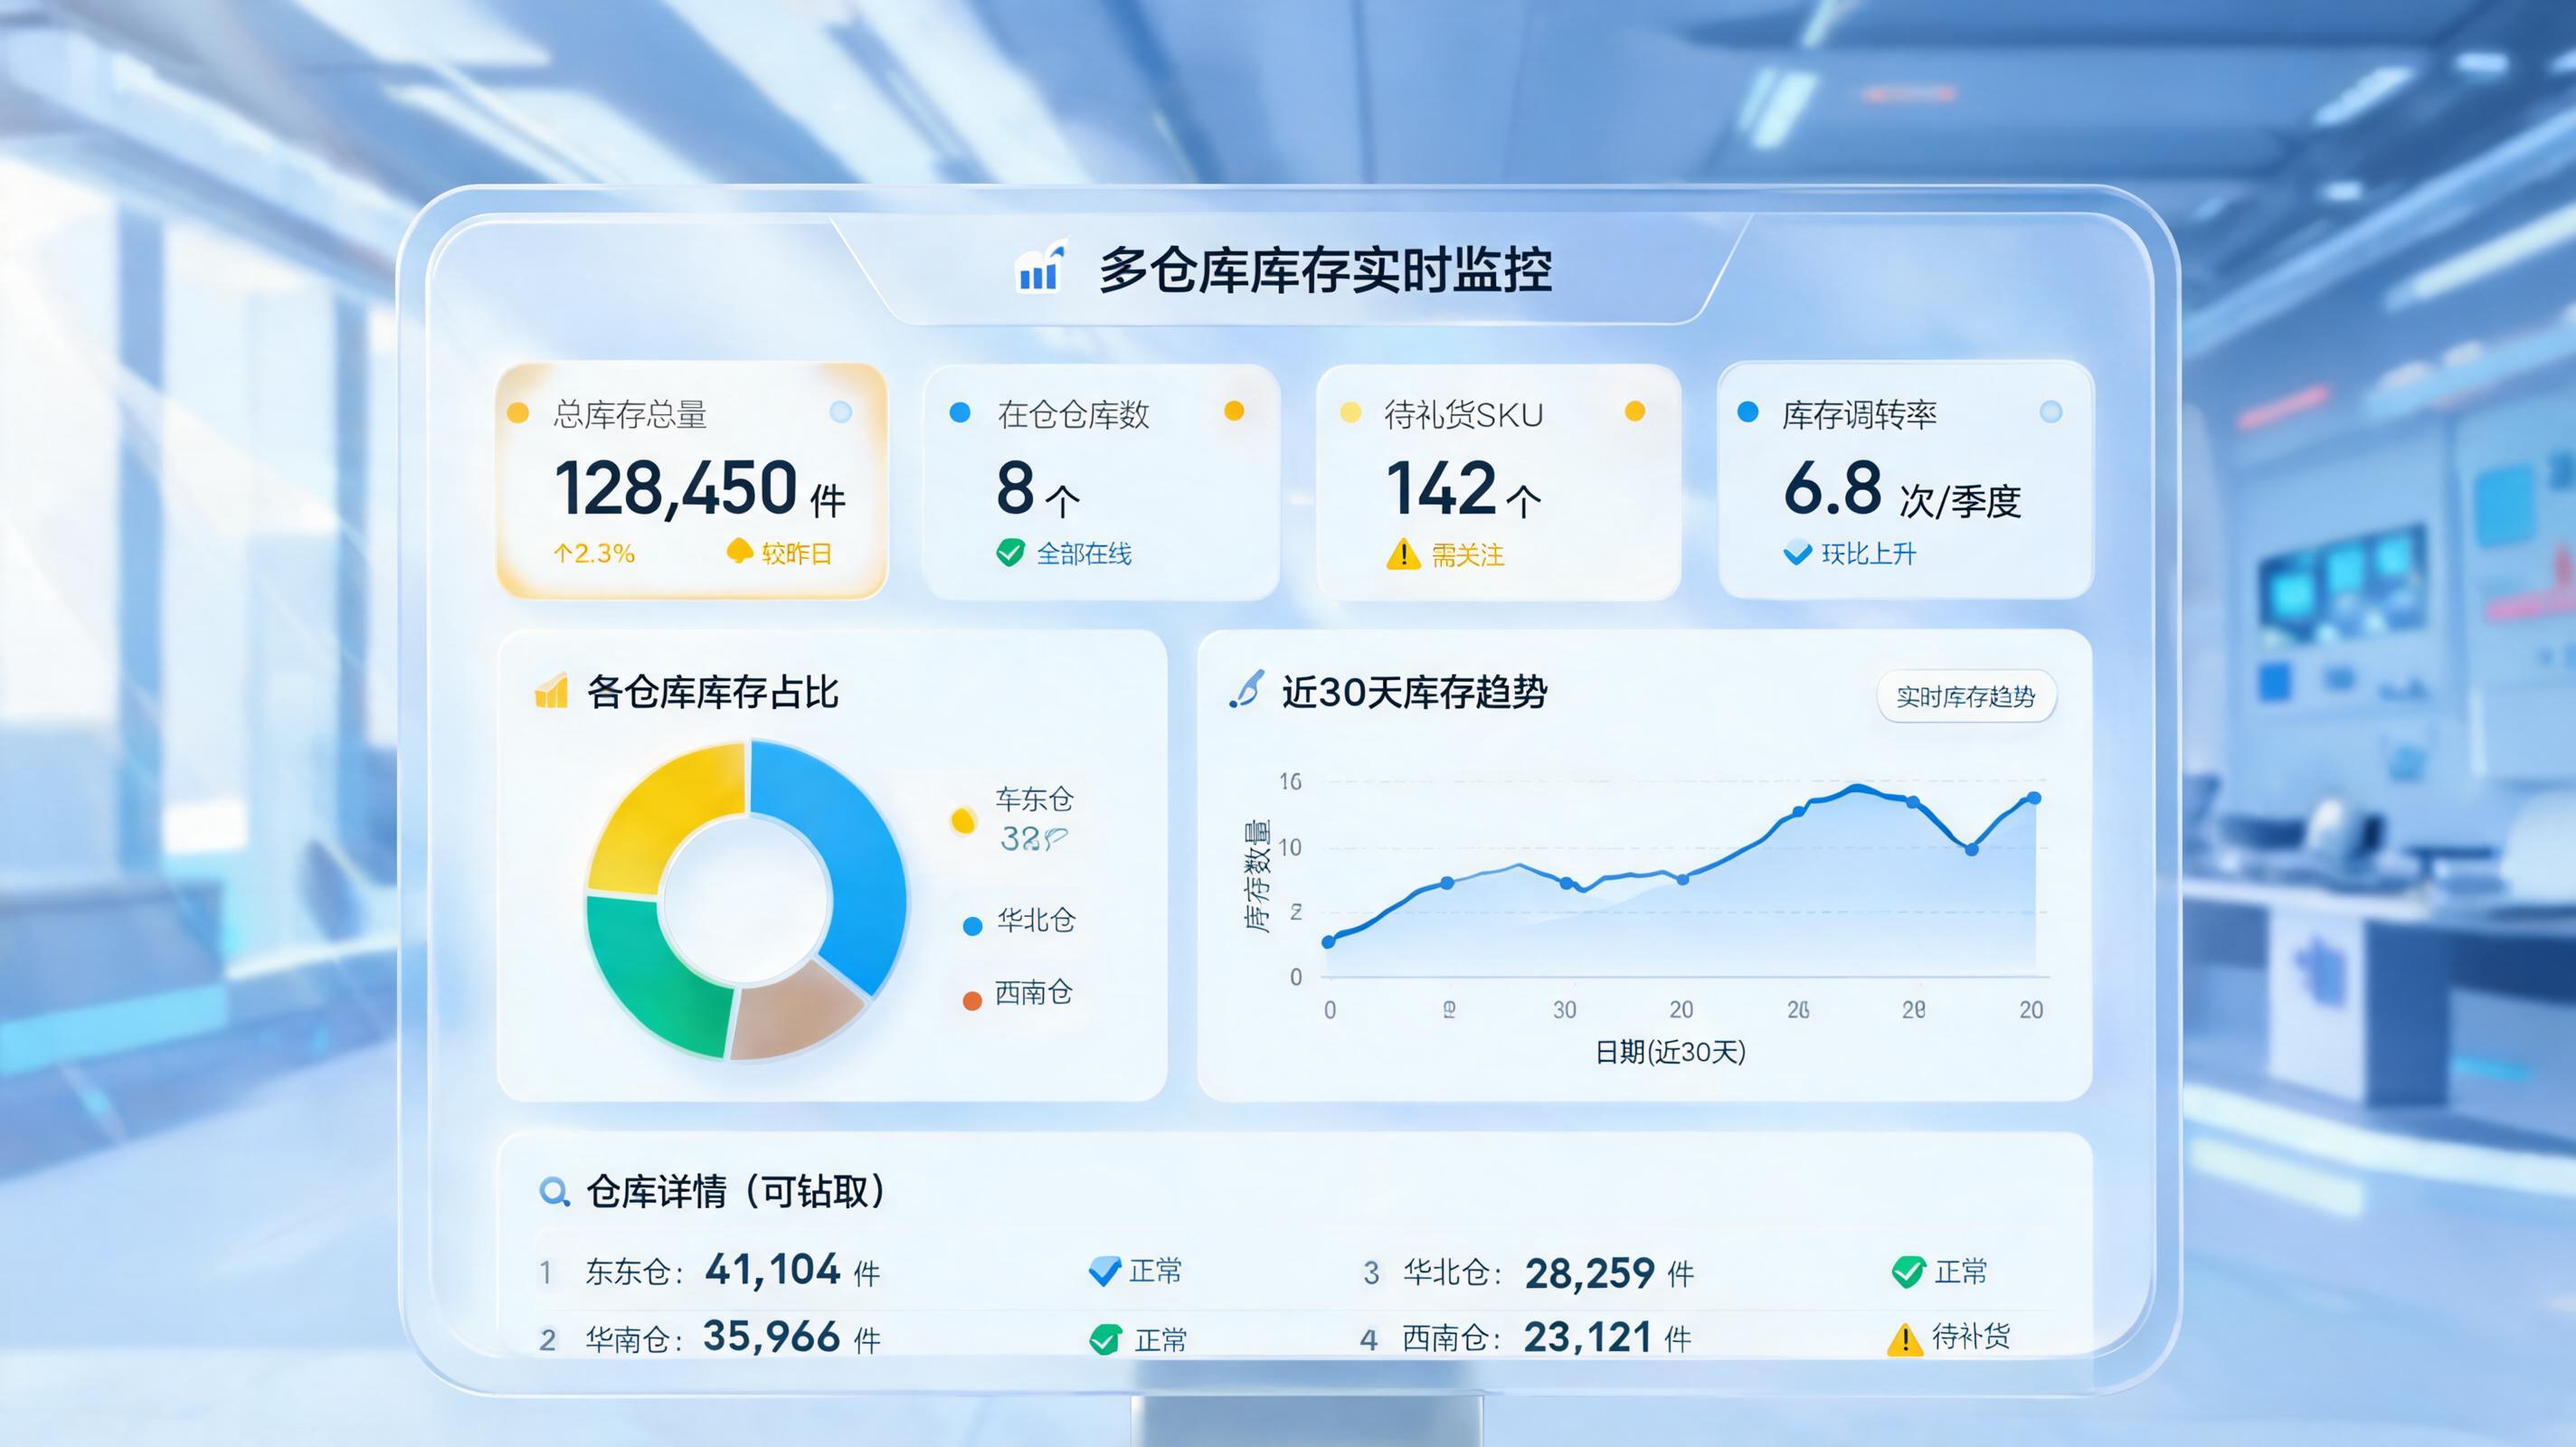
Task: Click the 近30天库存趋势 heading
Action: coord(1414,691)
